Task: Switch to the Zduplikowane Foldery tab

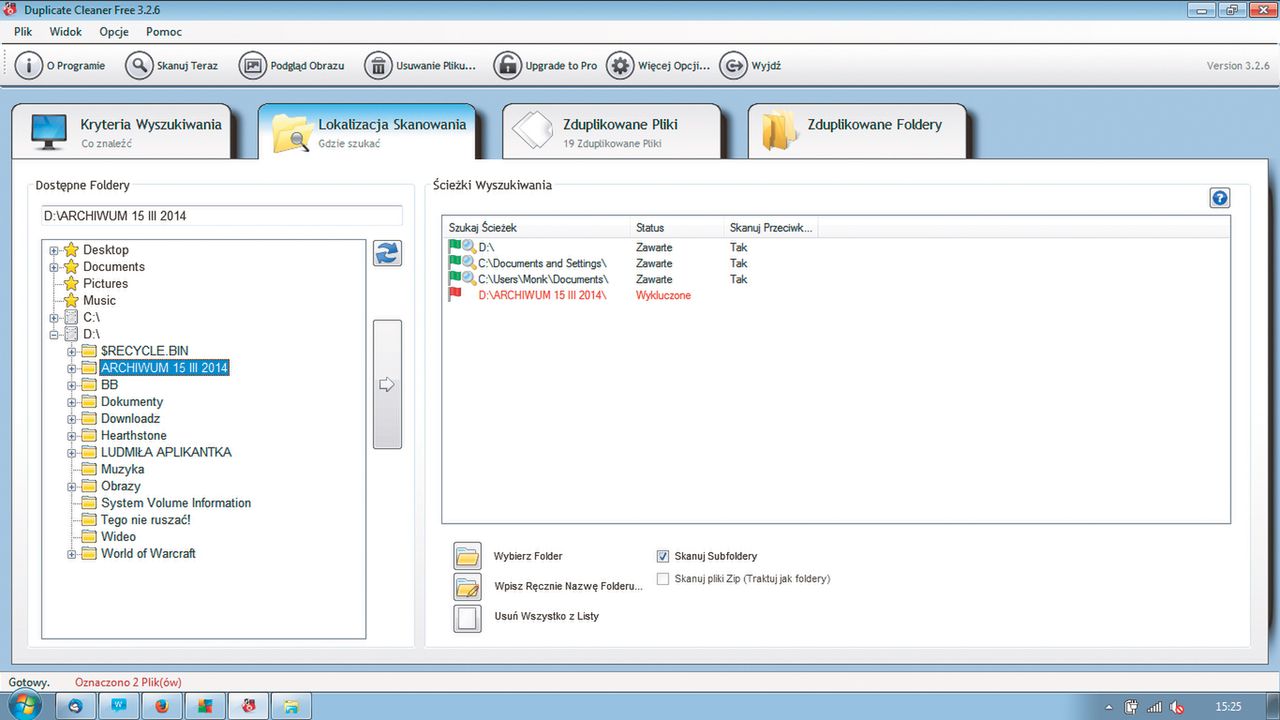Action: tap(858, 131)
